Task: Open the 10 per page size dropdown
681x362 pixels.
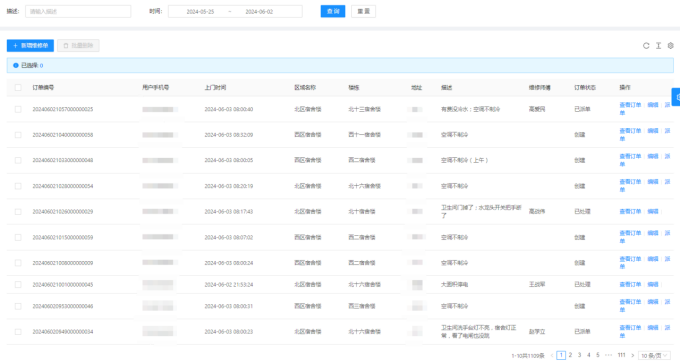Action: [x=654, y=355]
